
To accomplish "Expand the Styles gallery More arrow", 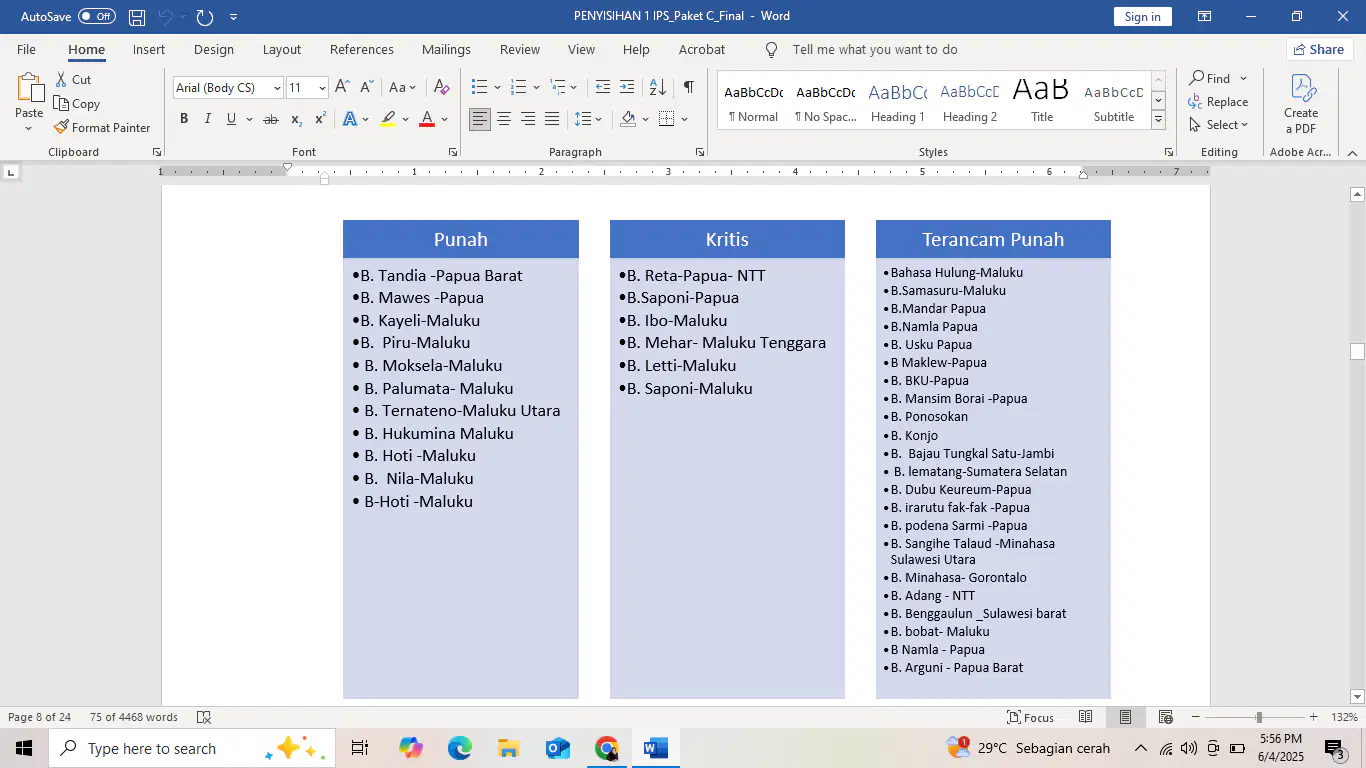I will pyautogui.click(x=1158, y=119).
